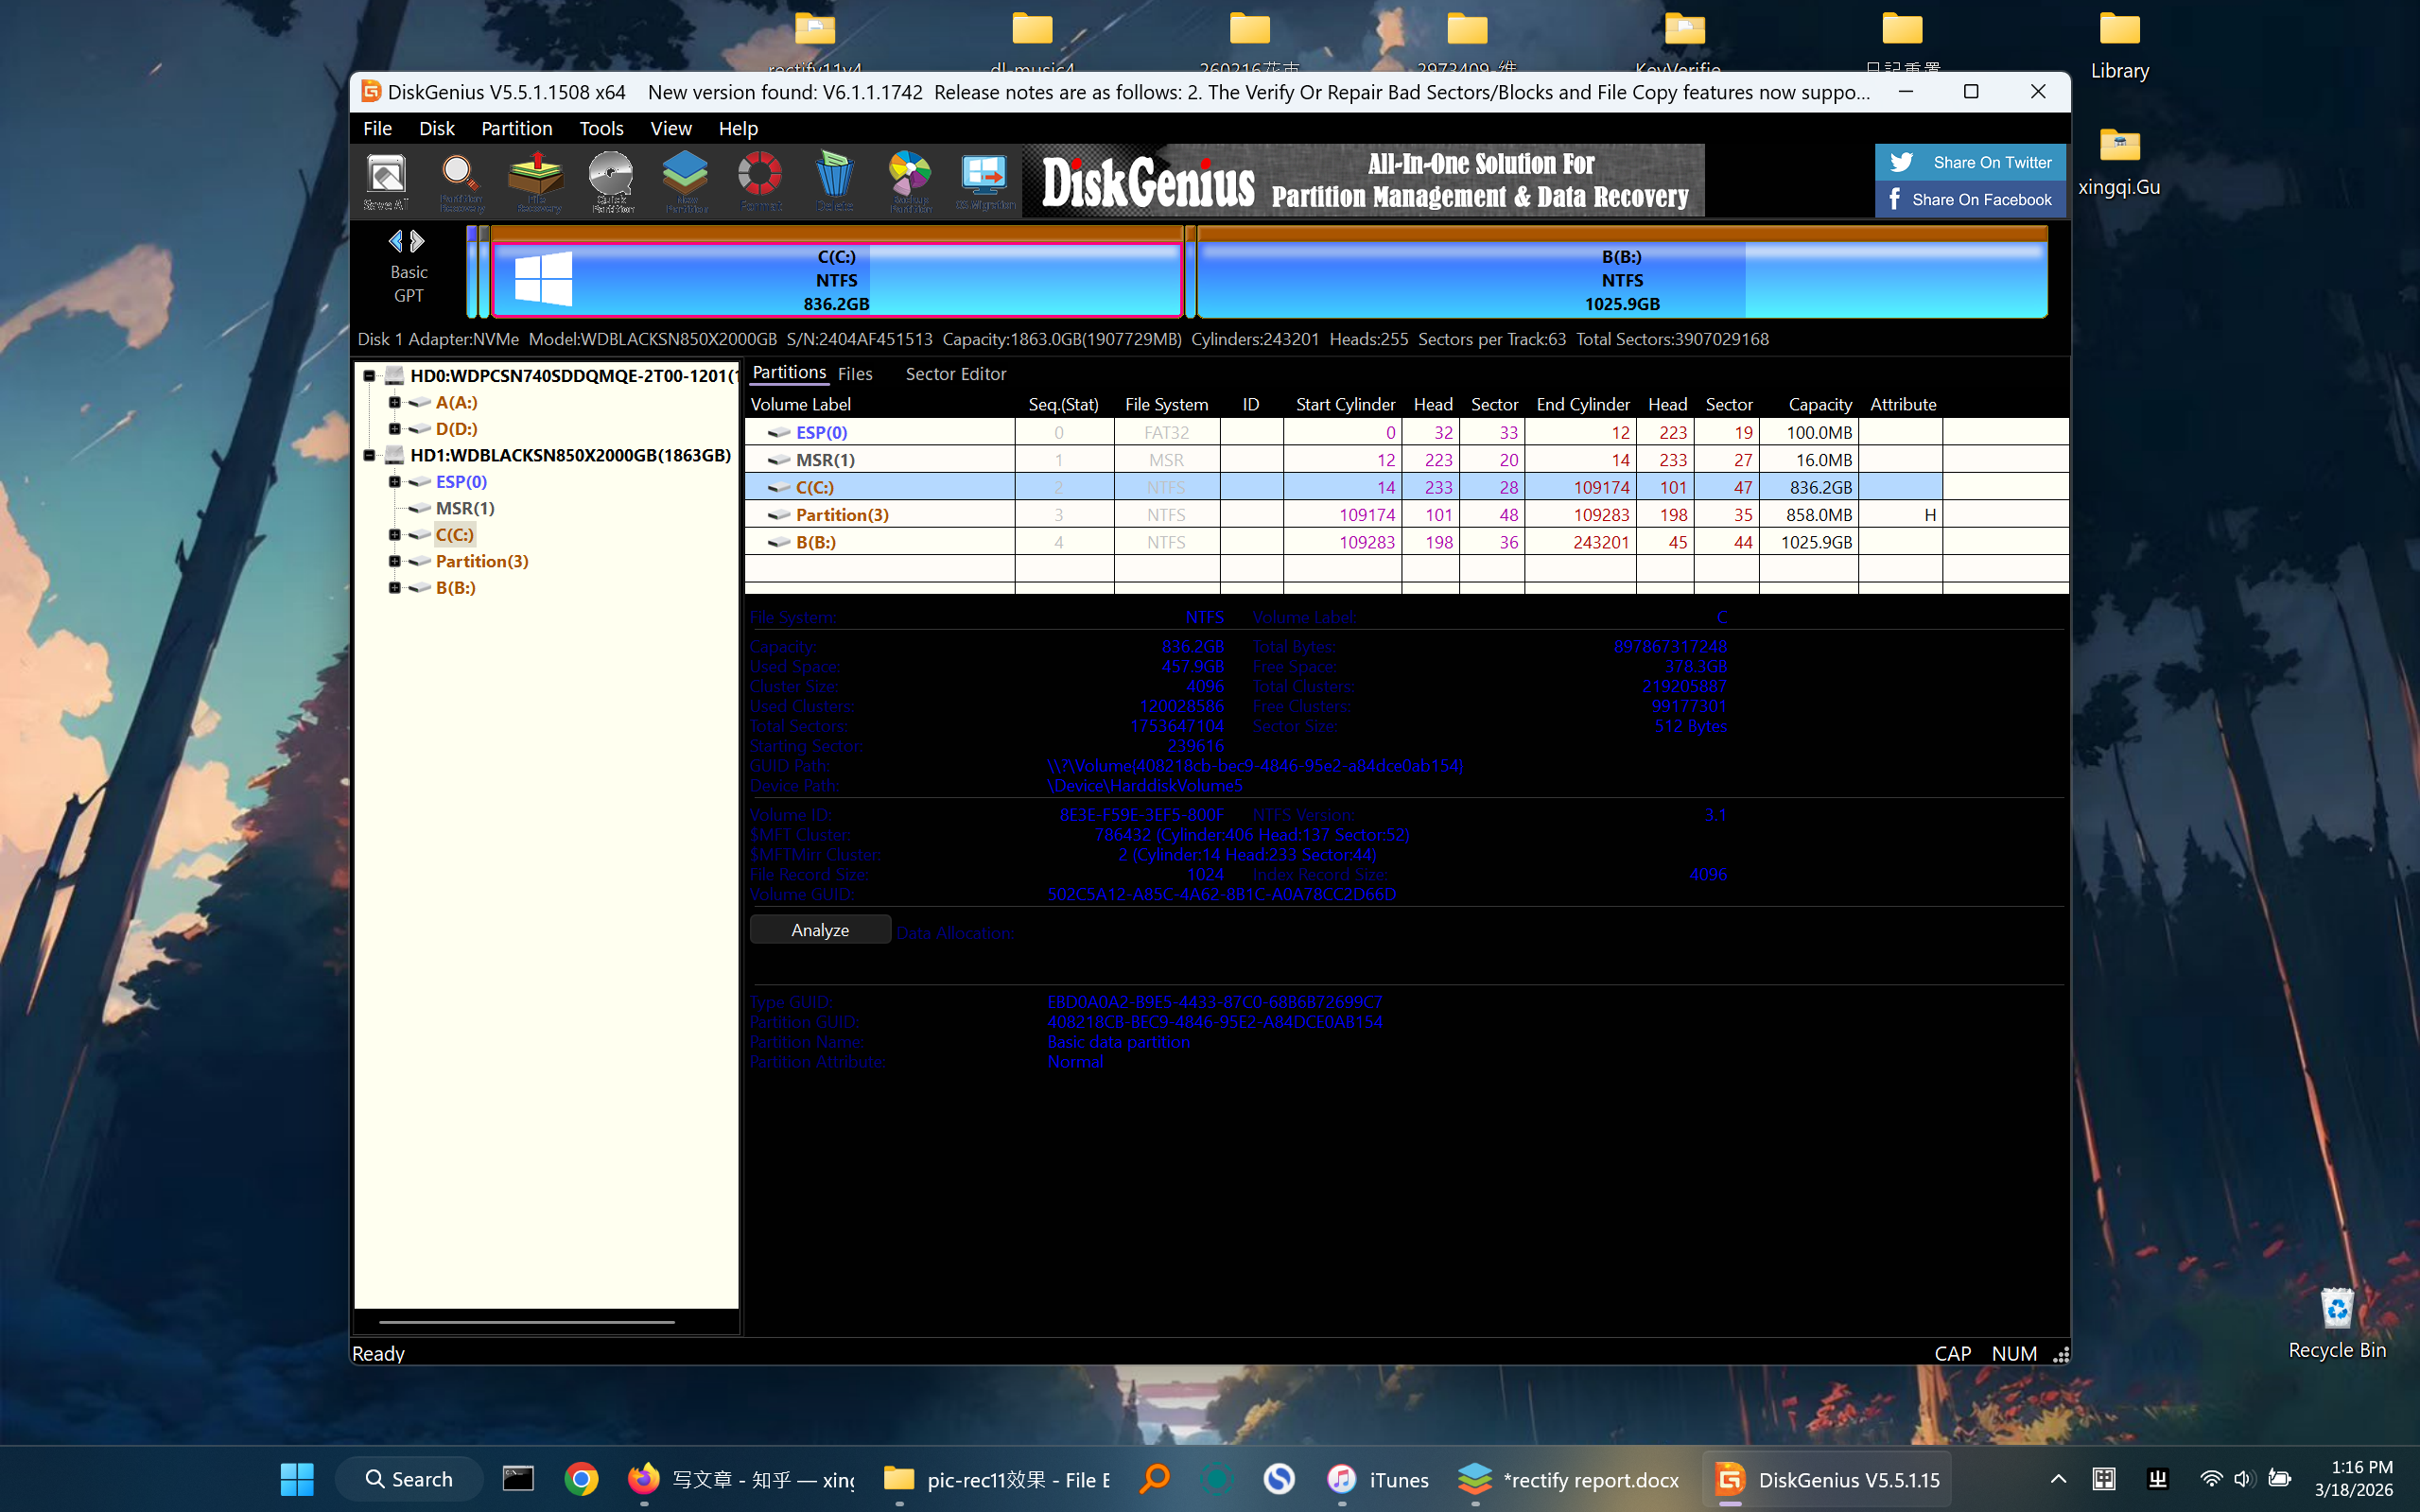
Task: Expand the A(A:) tree node
Action: 394,402
